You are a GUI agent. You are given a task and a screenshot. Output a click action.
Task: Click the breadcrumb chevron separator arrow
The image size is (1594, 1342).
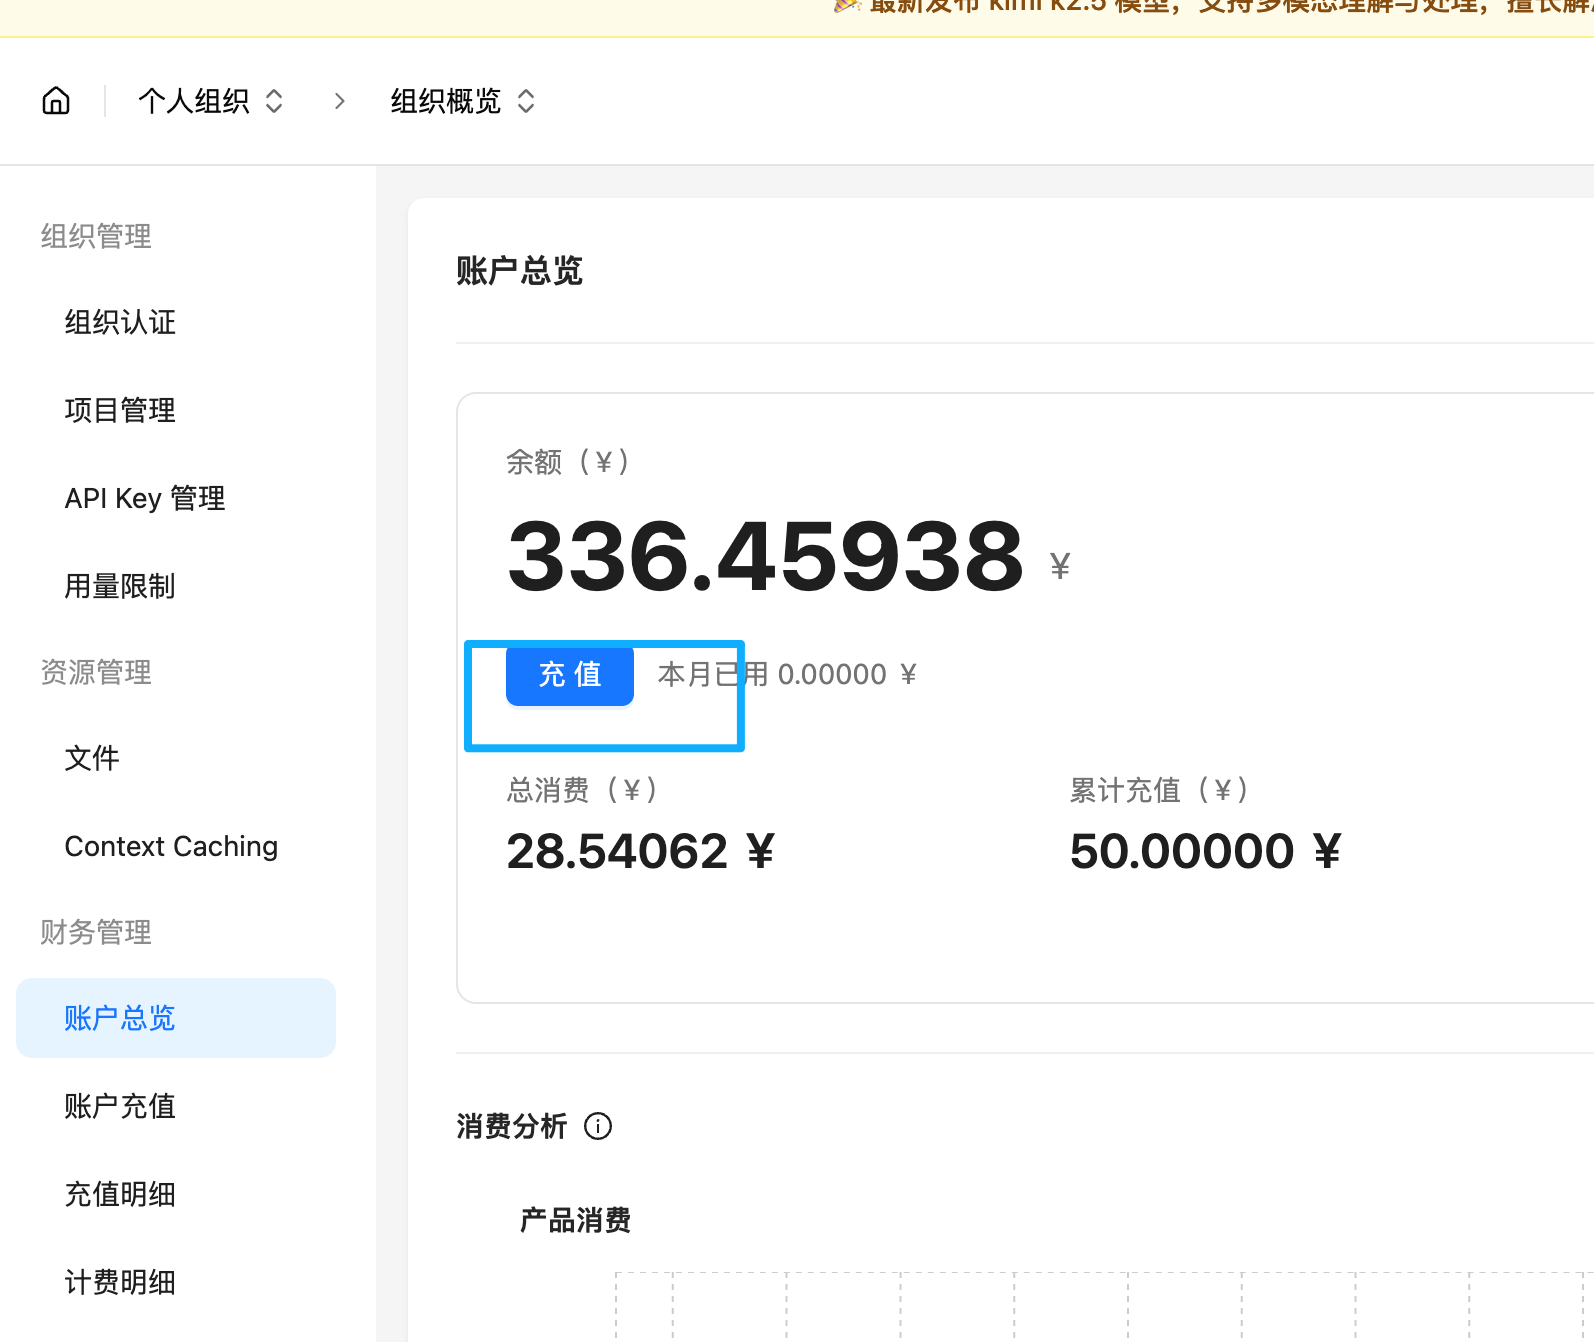(x=340, y=101)
